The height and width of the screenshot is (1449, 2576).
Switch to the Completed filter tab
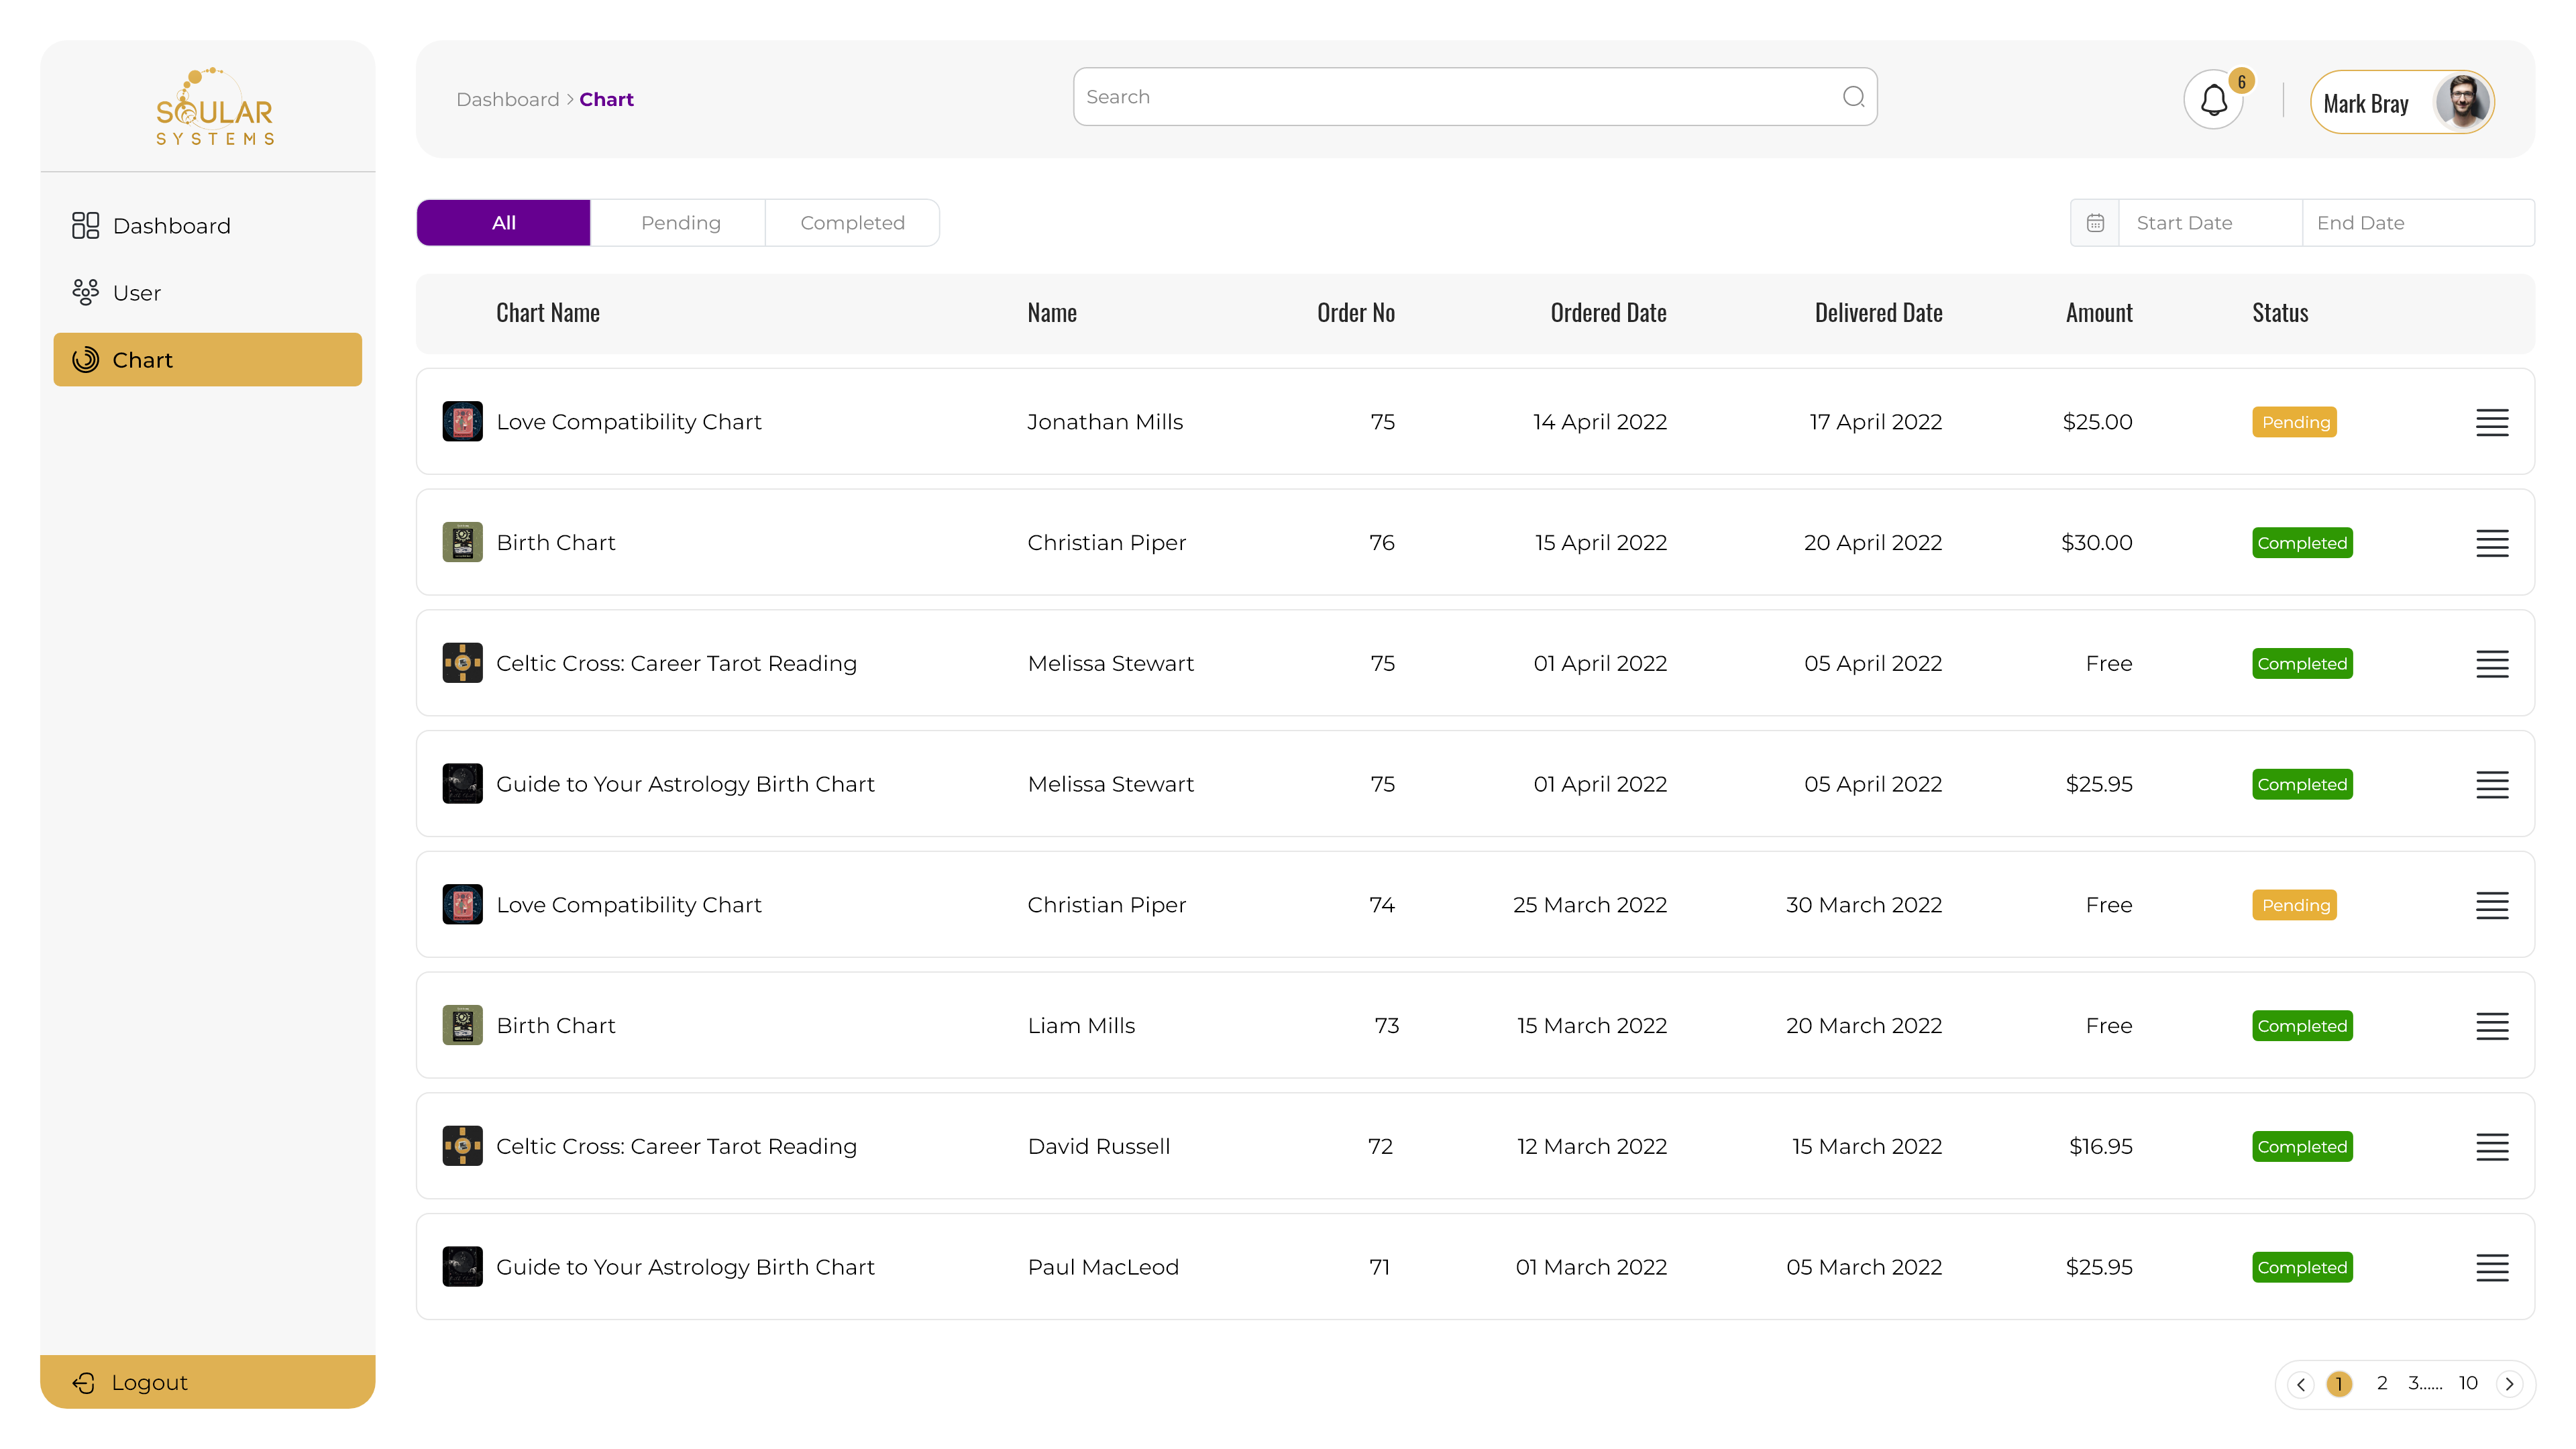pyautogui.click(x=852, y=223)
